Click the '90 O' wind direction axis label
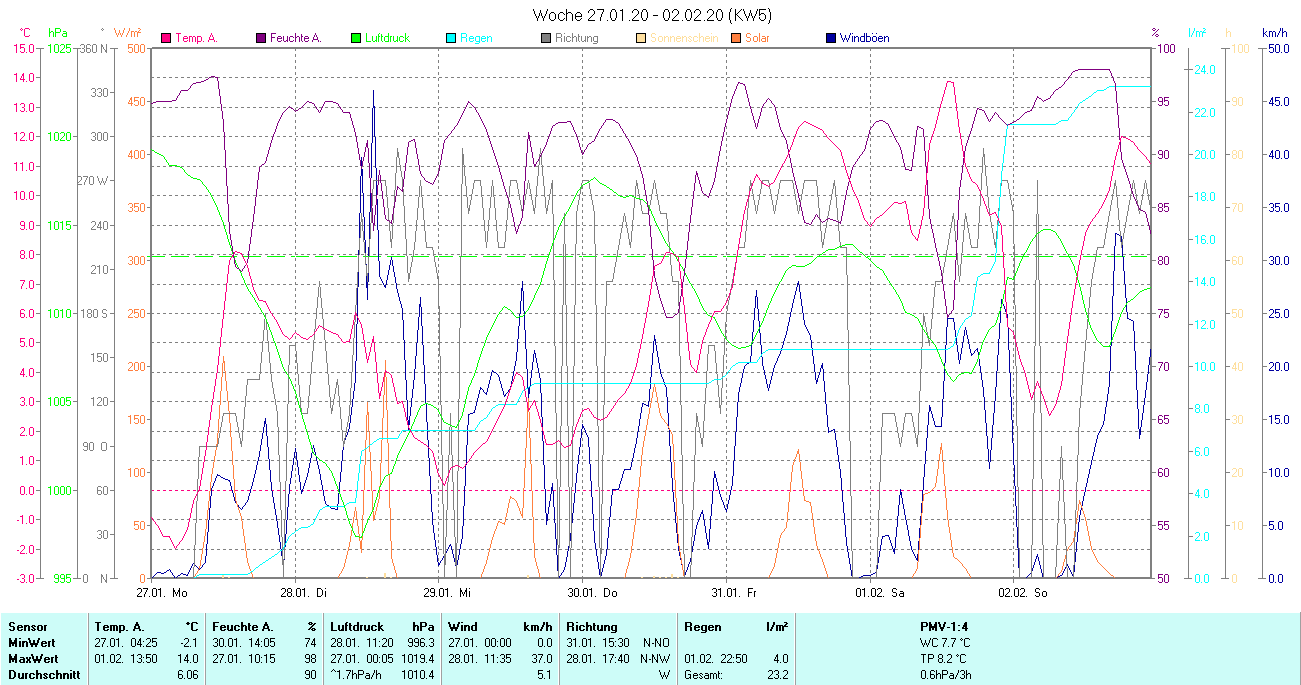Image resolution: width=1301 pixels, height=685 pixels. pyautogui.click(x=96, y=446)
